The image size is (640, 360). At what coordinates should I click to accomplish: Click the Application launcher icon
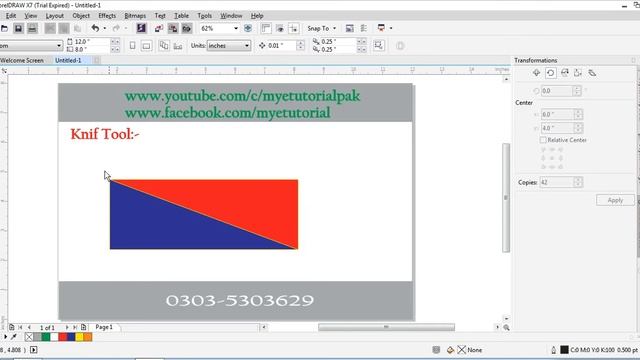point(381,28)
